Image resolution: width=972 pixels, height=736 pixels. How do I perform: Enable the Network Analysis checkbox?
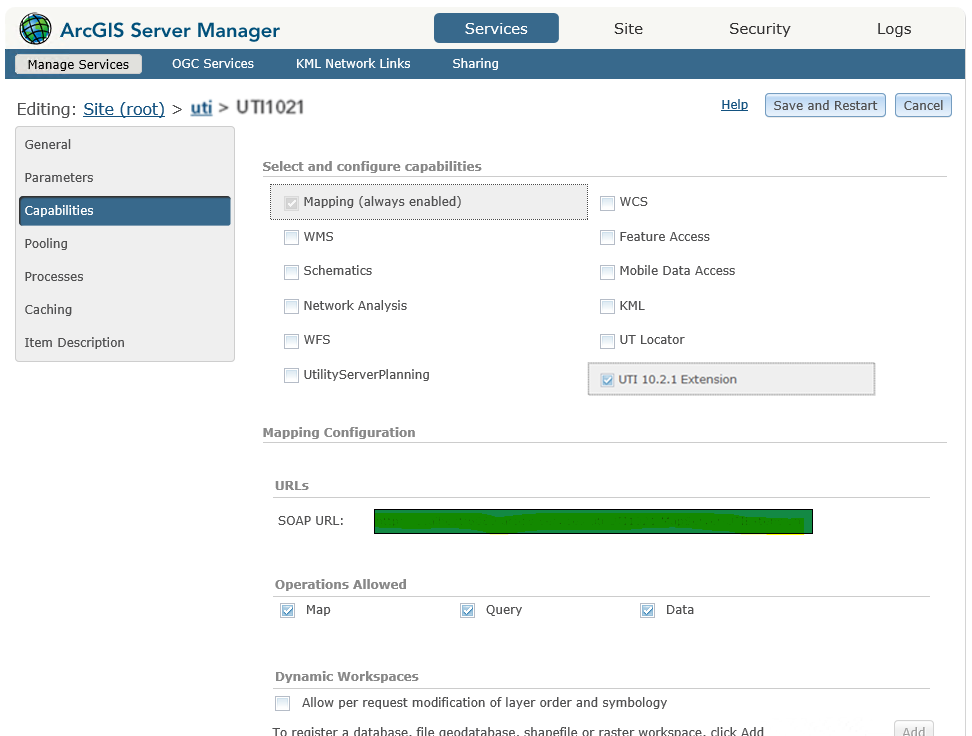pyautogui.click(x=291, y=306)
